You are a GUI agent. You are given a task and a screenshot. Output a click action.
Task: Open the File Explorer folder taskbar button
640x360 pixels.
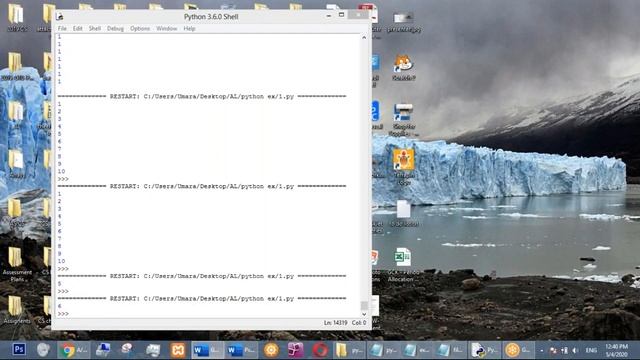tap(349, 350)
